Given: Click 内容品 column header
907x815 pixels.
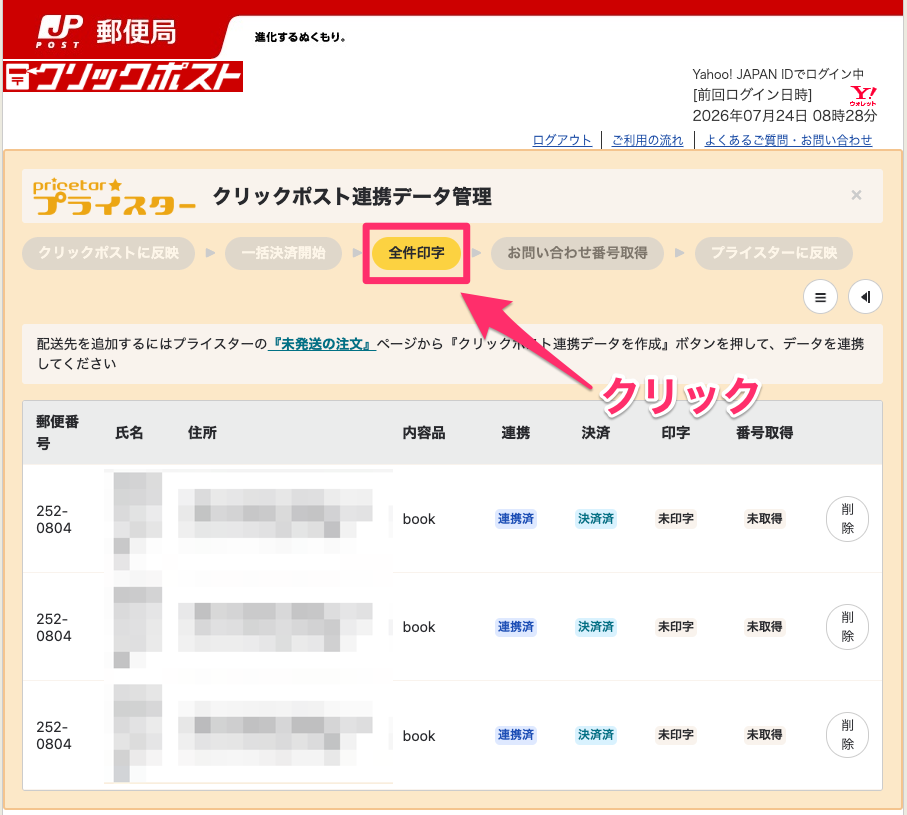Looking at the screenshot, I should pyautogui.click(x=424, y=433).
